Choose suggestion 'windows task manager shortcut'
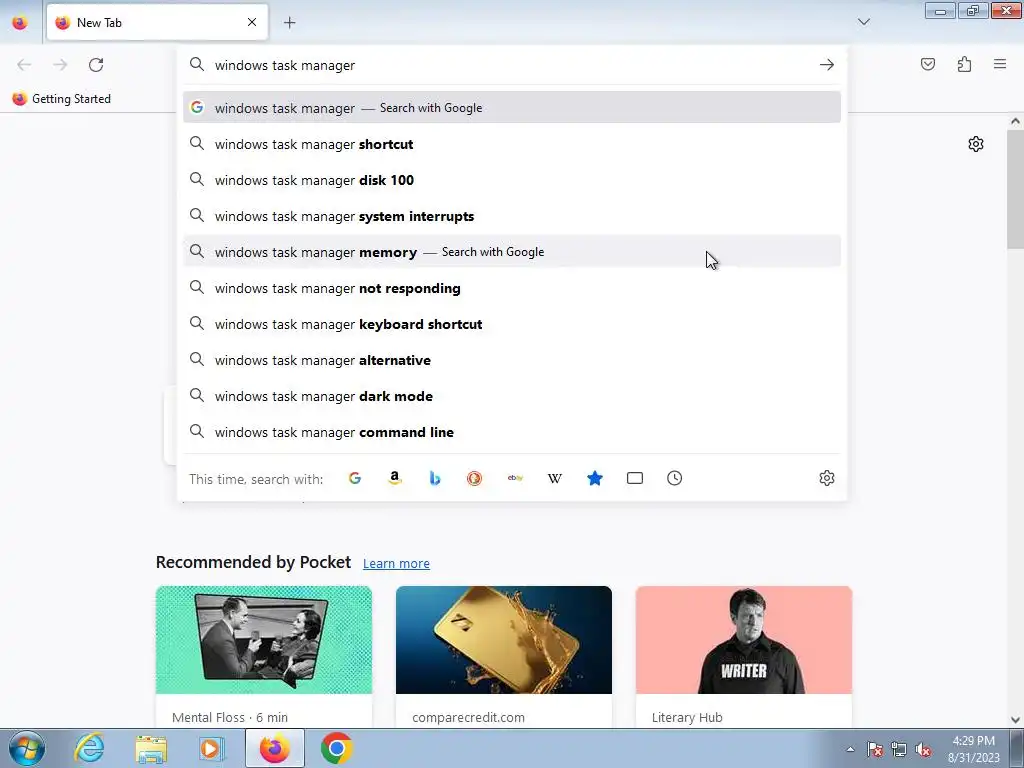 (512, 144)
